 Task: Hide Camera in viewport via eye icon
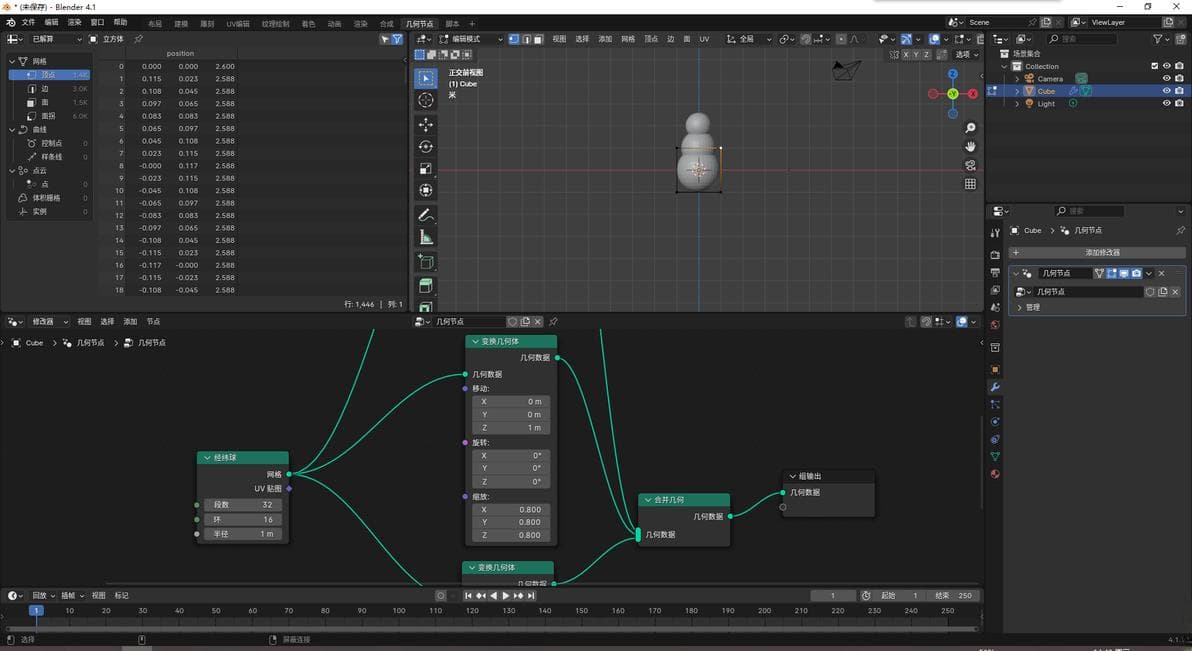click(1166, 78)
